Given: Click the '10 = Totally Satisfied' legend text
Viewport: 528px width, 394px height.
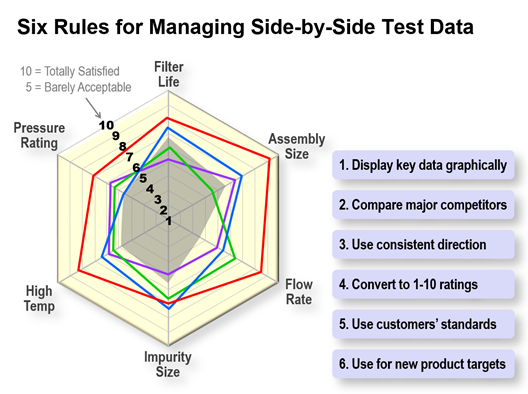Looking at the screenshot, I should point(70,71).
